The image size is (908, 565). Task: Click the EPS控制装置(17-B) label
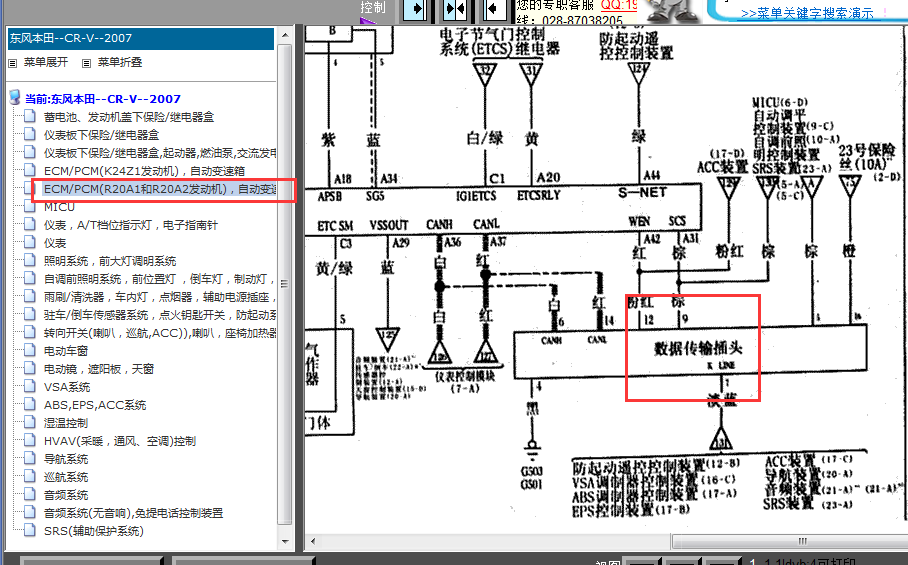631,510
